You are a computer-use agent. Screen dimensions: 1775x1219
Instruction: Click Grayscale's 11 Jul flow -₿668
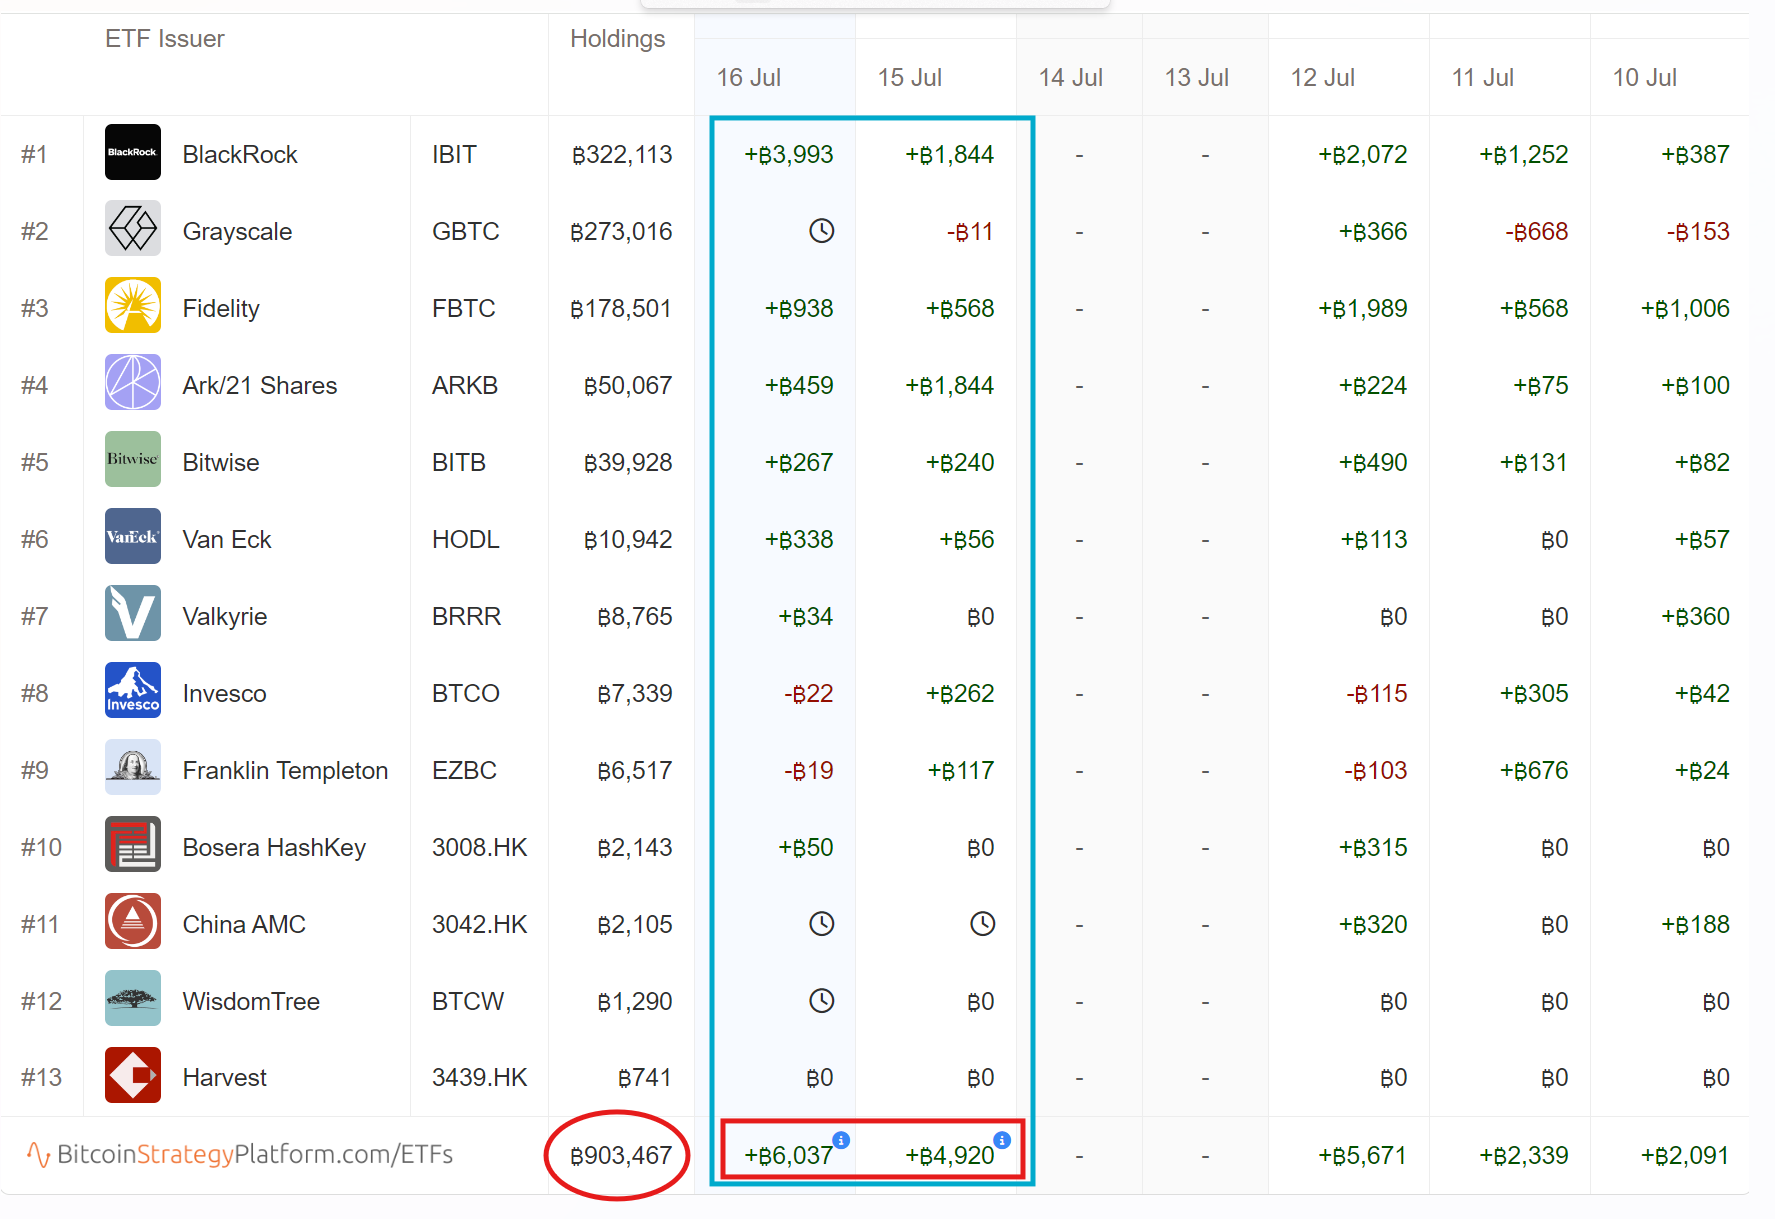[1536, 232]
